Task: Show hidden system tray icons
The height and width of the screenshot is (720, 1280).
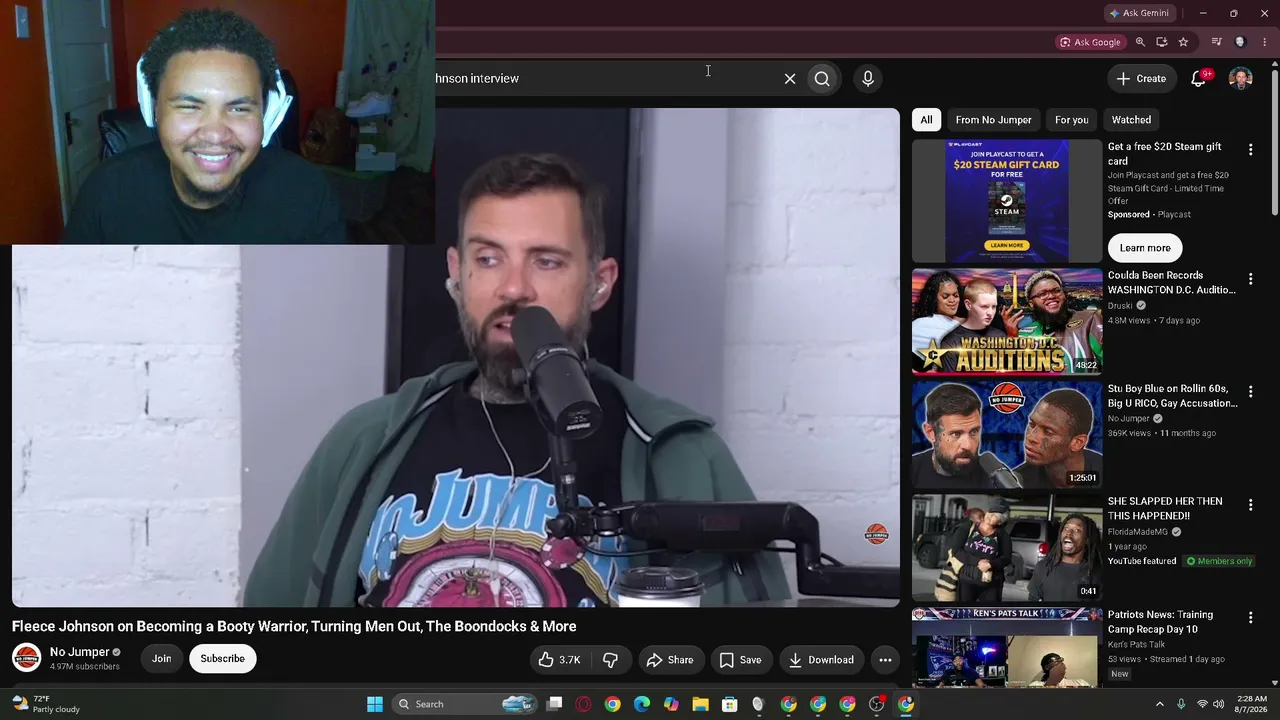Action: (x=1160, y=704)
